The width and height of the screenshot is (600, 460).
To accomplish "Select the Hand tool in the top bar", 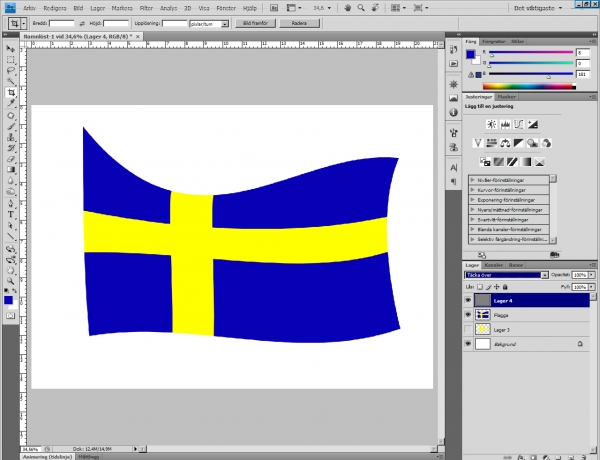I will tap(347, 8).
